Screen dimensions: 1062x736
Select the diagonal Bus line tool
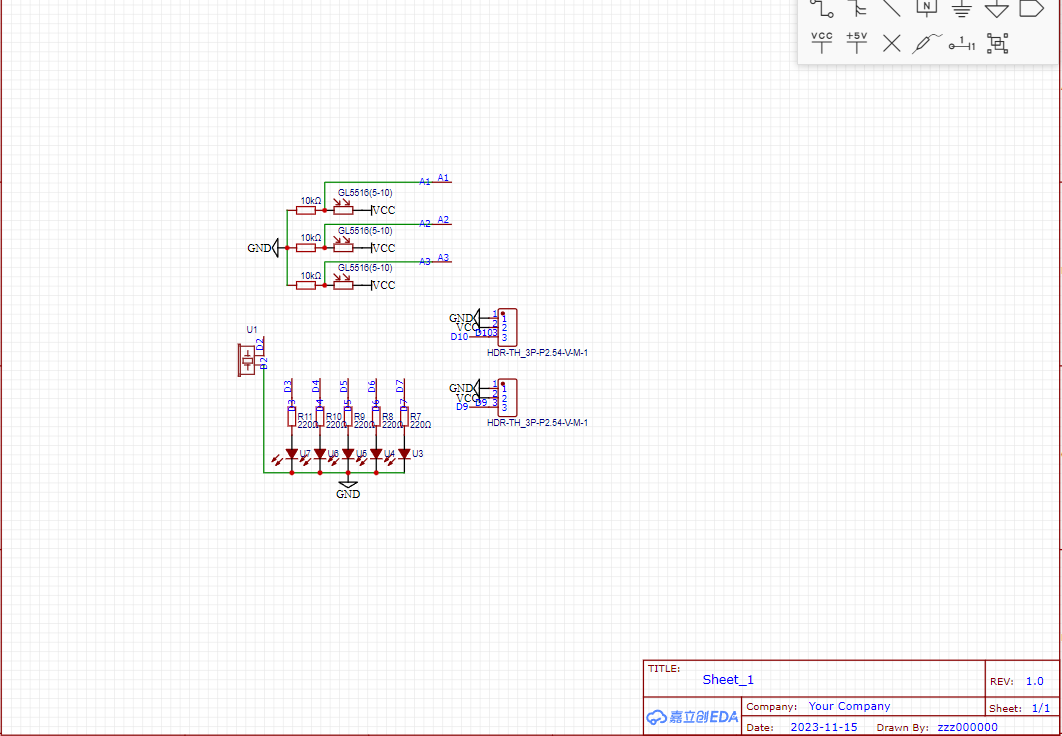(892, 7)
